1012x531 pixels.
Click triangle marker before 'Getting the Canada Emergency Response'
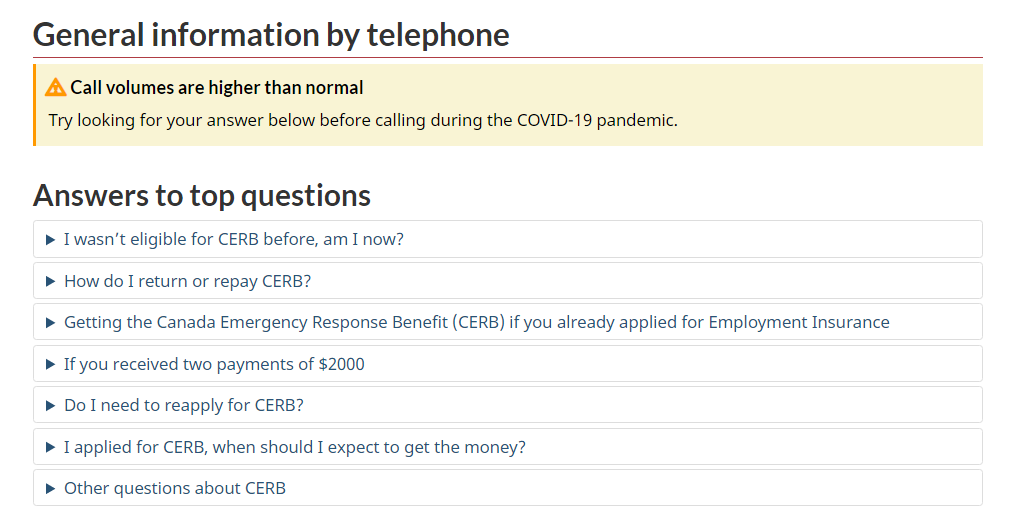point(50,323)
